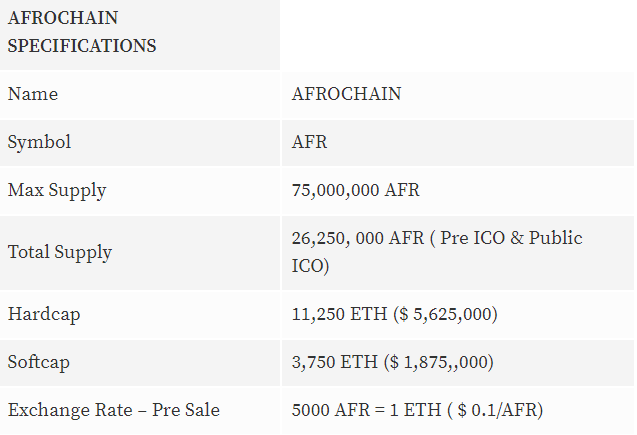637x435 pixels.
Task: Select the Symbol label cell
Action: (x=140, y=143)
